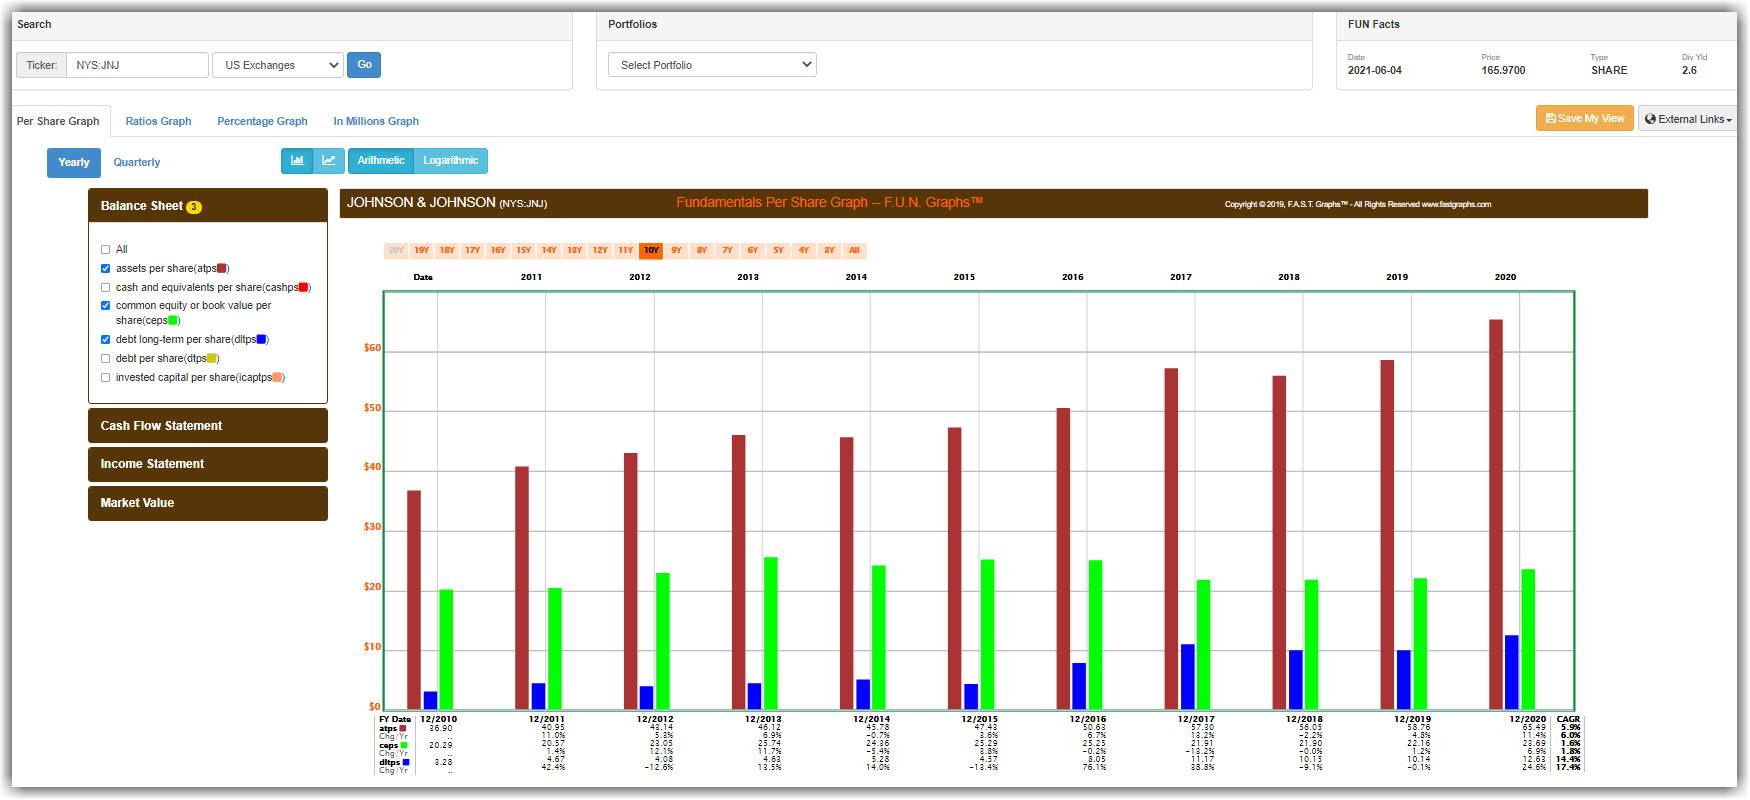Expand the Cash Flow Statement section

[208, 426]
